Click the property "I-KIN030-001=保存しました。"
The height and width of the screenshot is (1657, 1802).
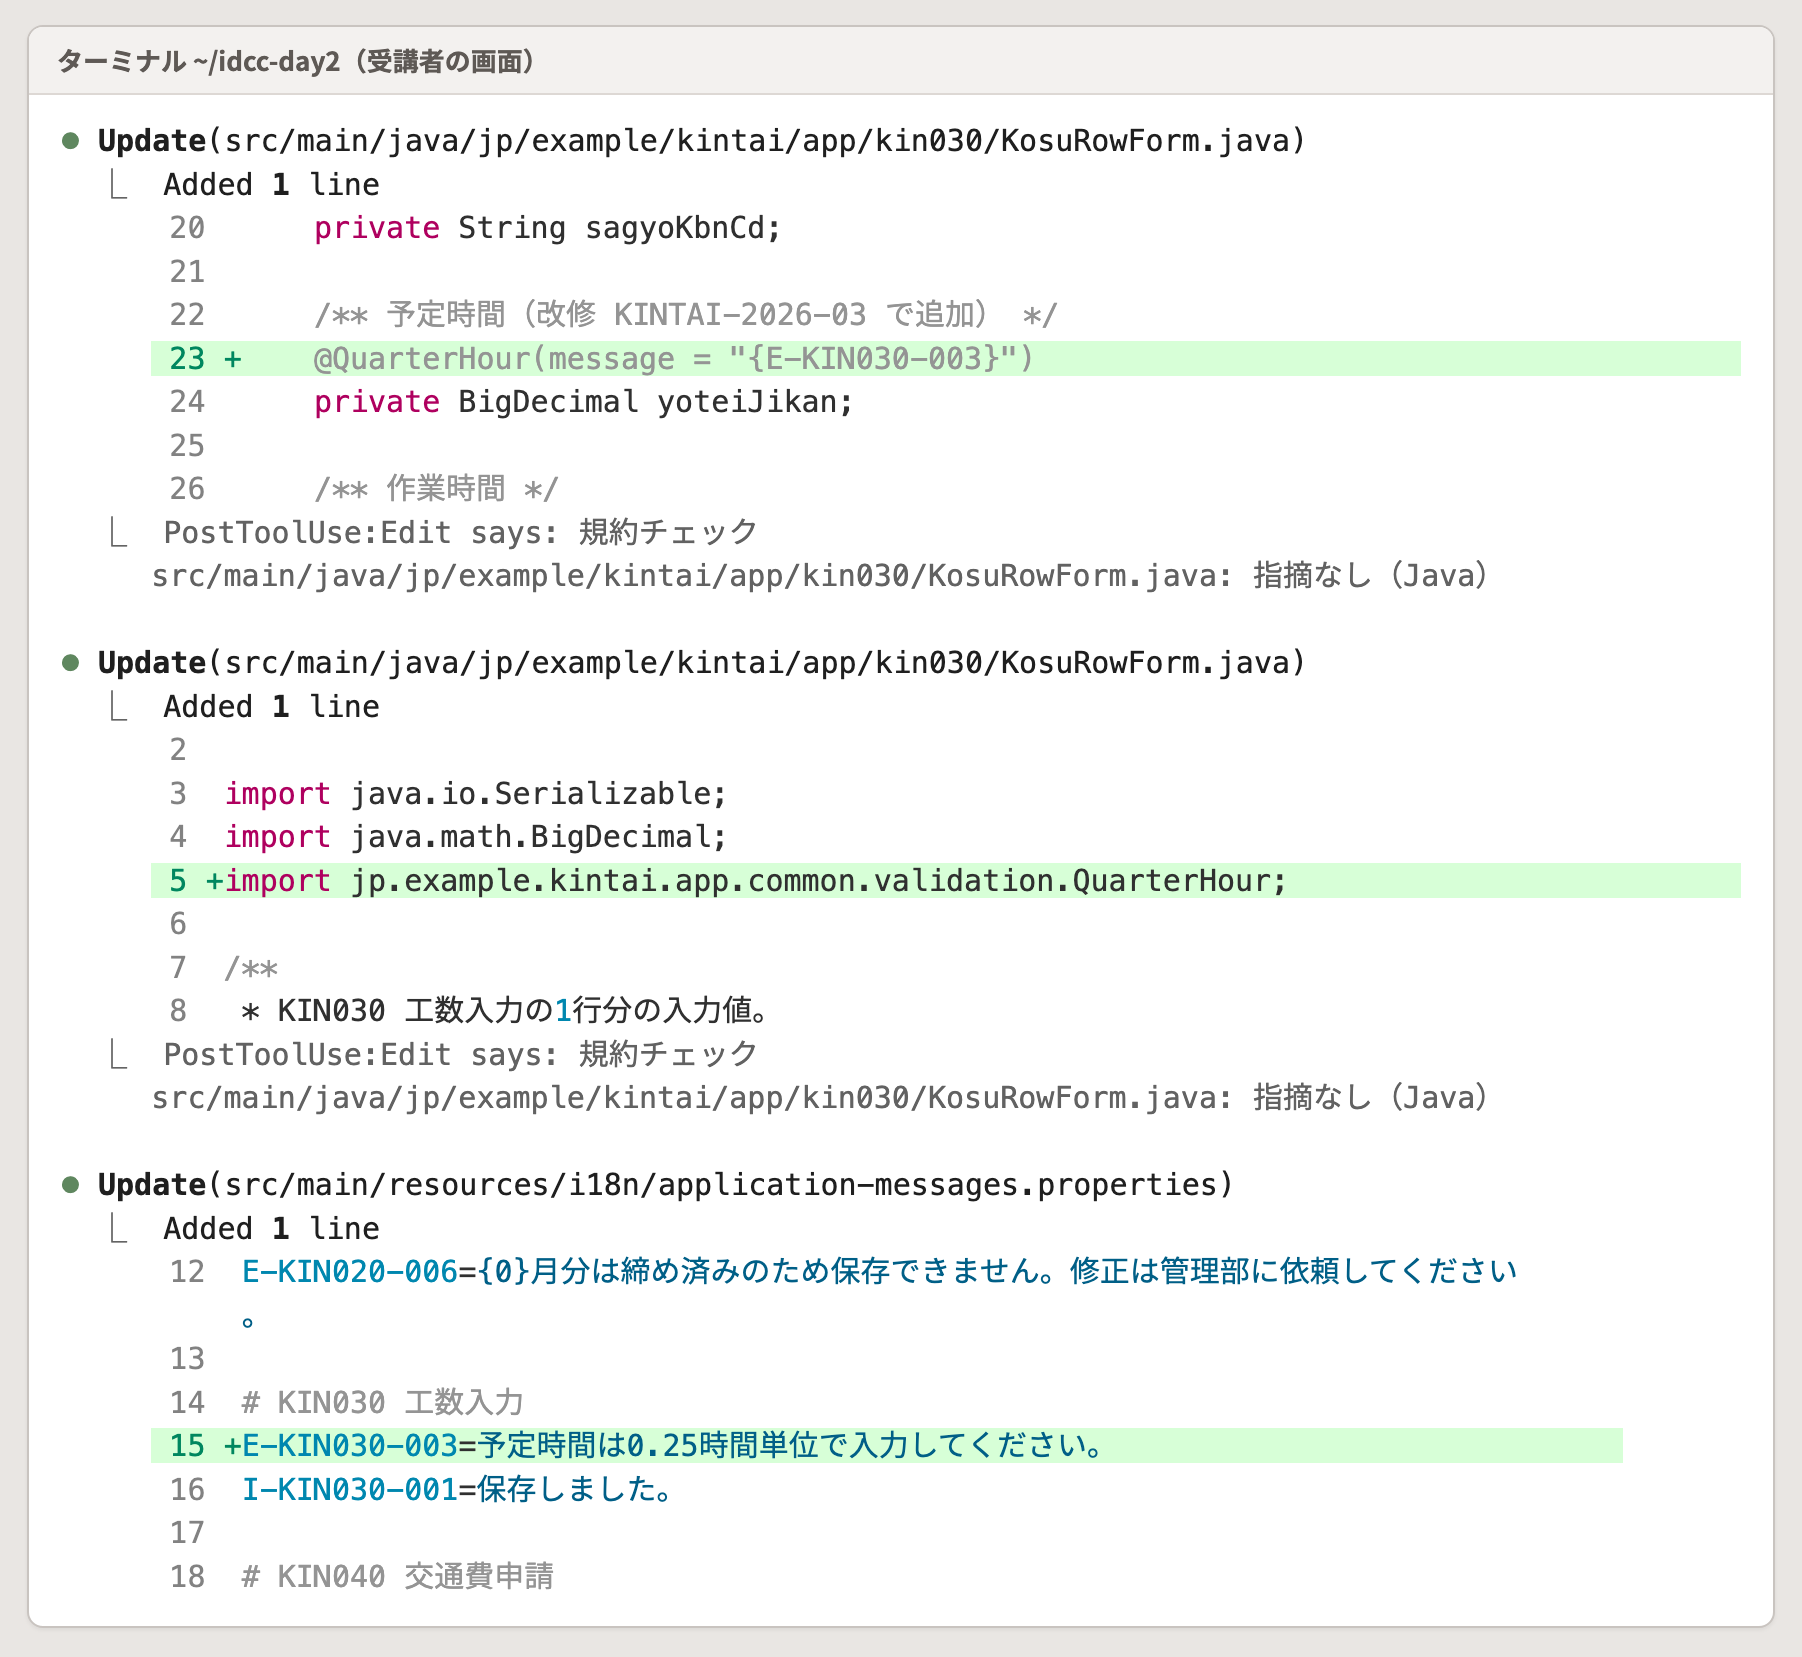pos(458,1490)
